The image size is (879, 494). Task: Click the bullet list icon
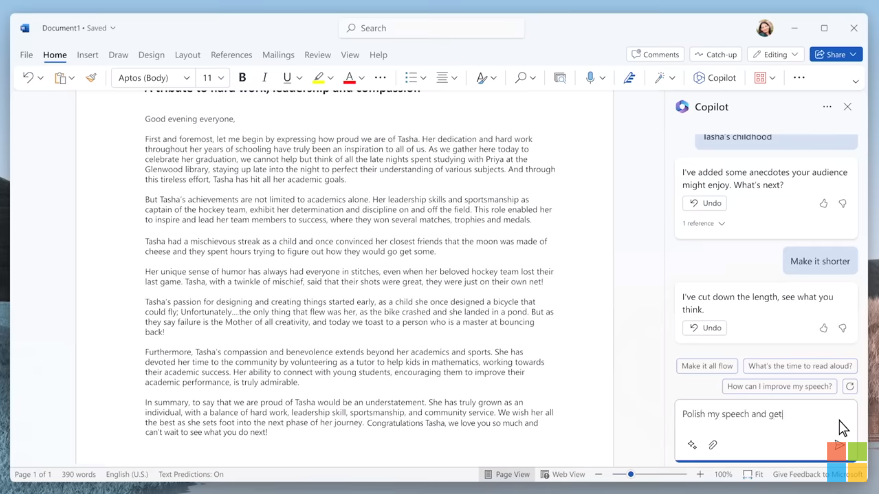click(411, 78)
